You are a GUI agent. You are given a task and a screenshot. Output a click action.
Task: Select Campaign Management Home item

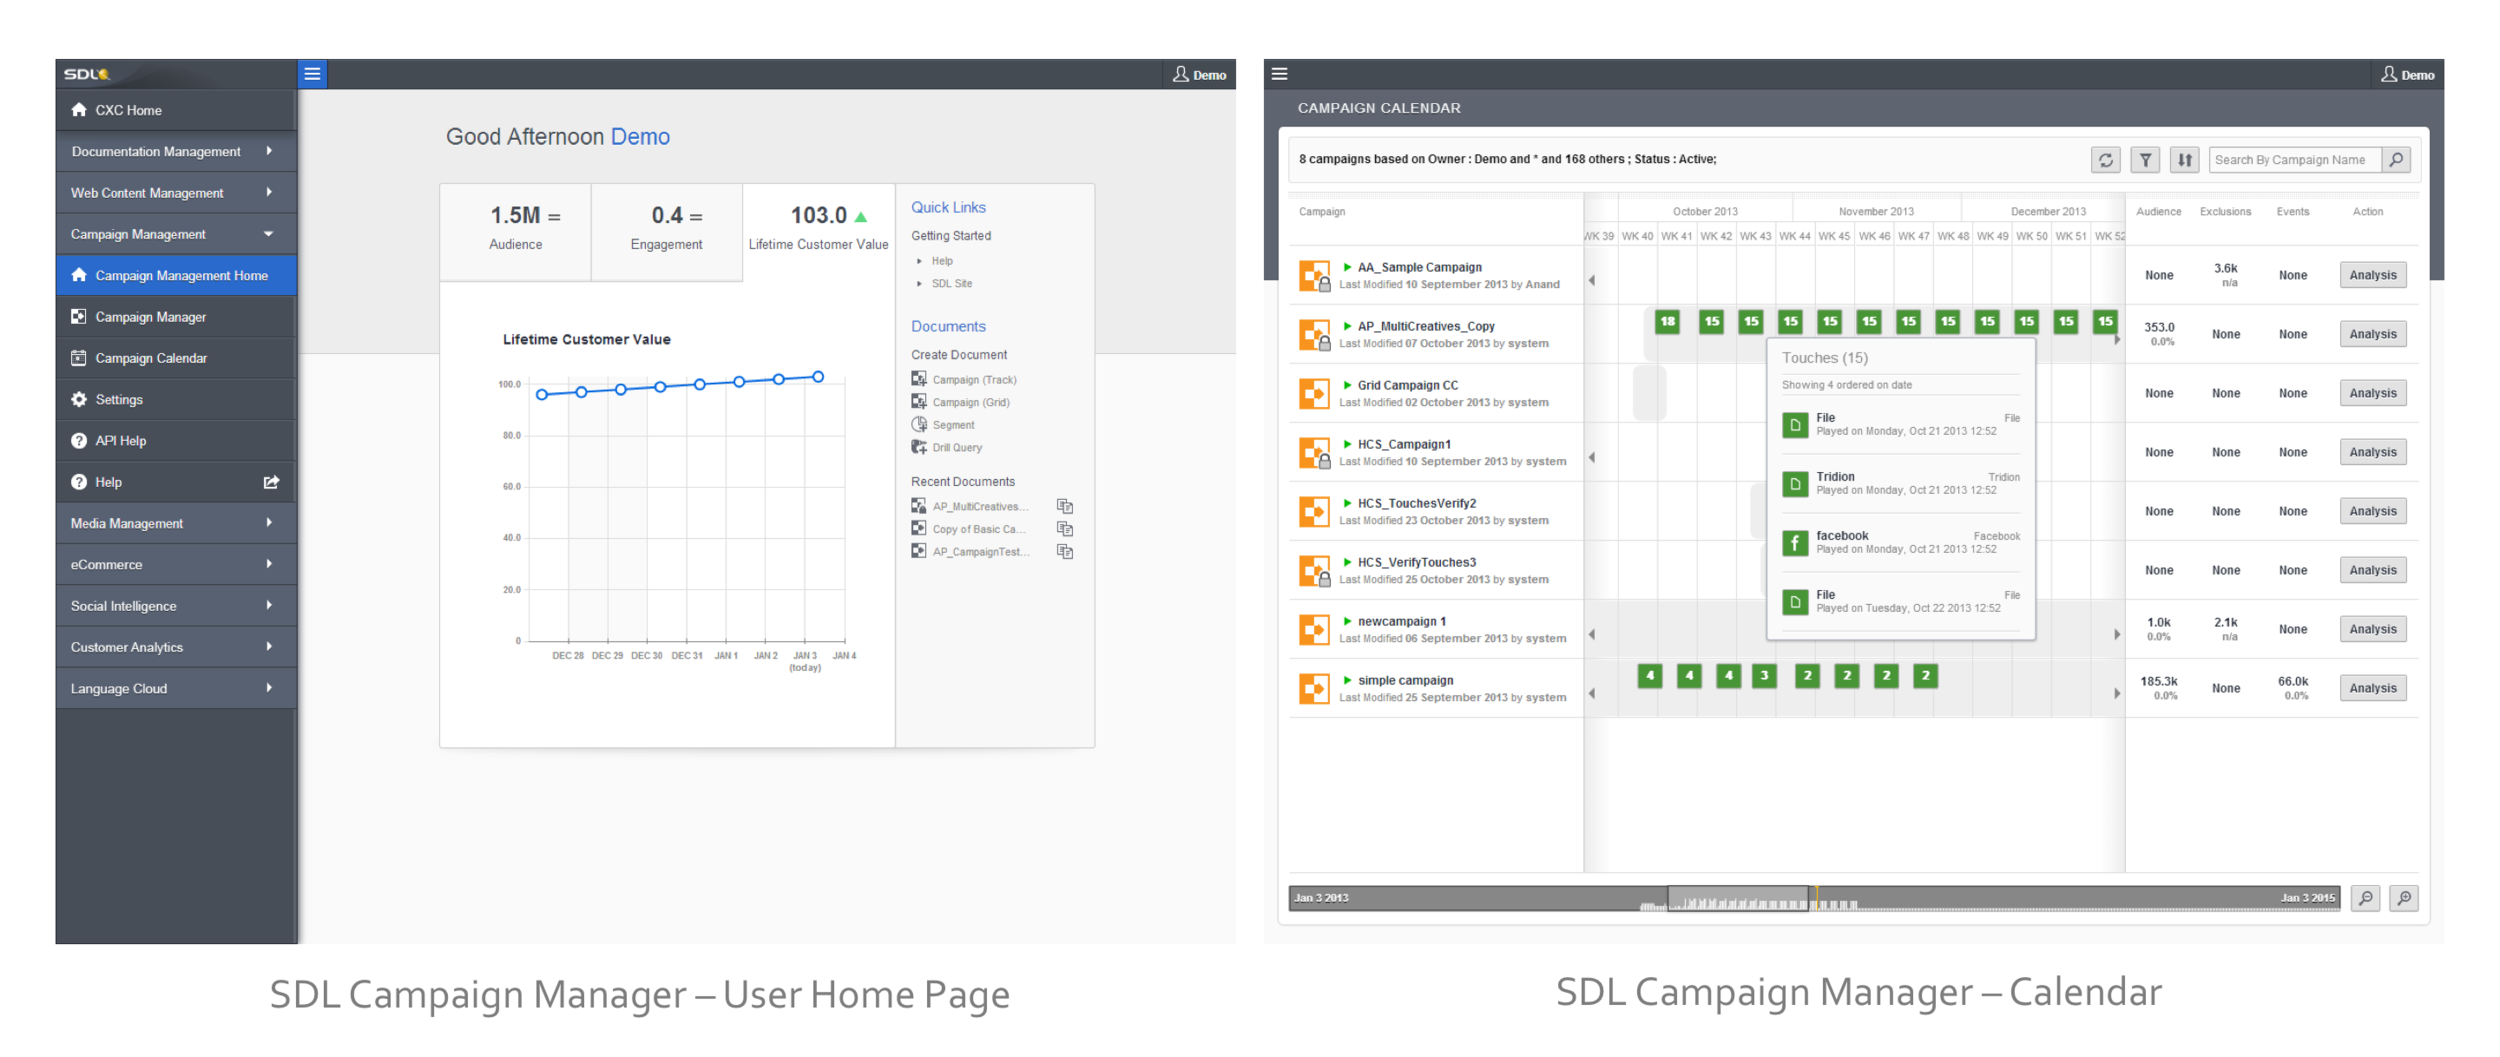(176, 275)
